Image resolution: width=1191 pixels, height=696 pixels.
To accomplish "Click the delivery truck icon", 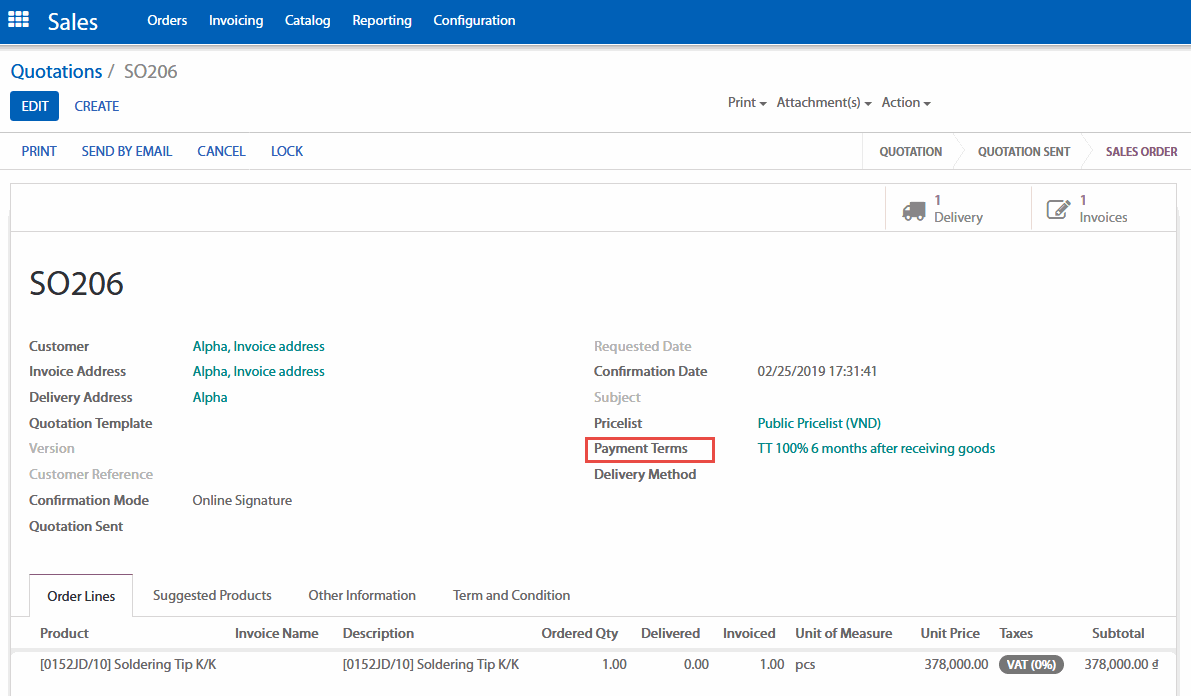I will 913,210.
